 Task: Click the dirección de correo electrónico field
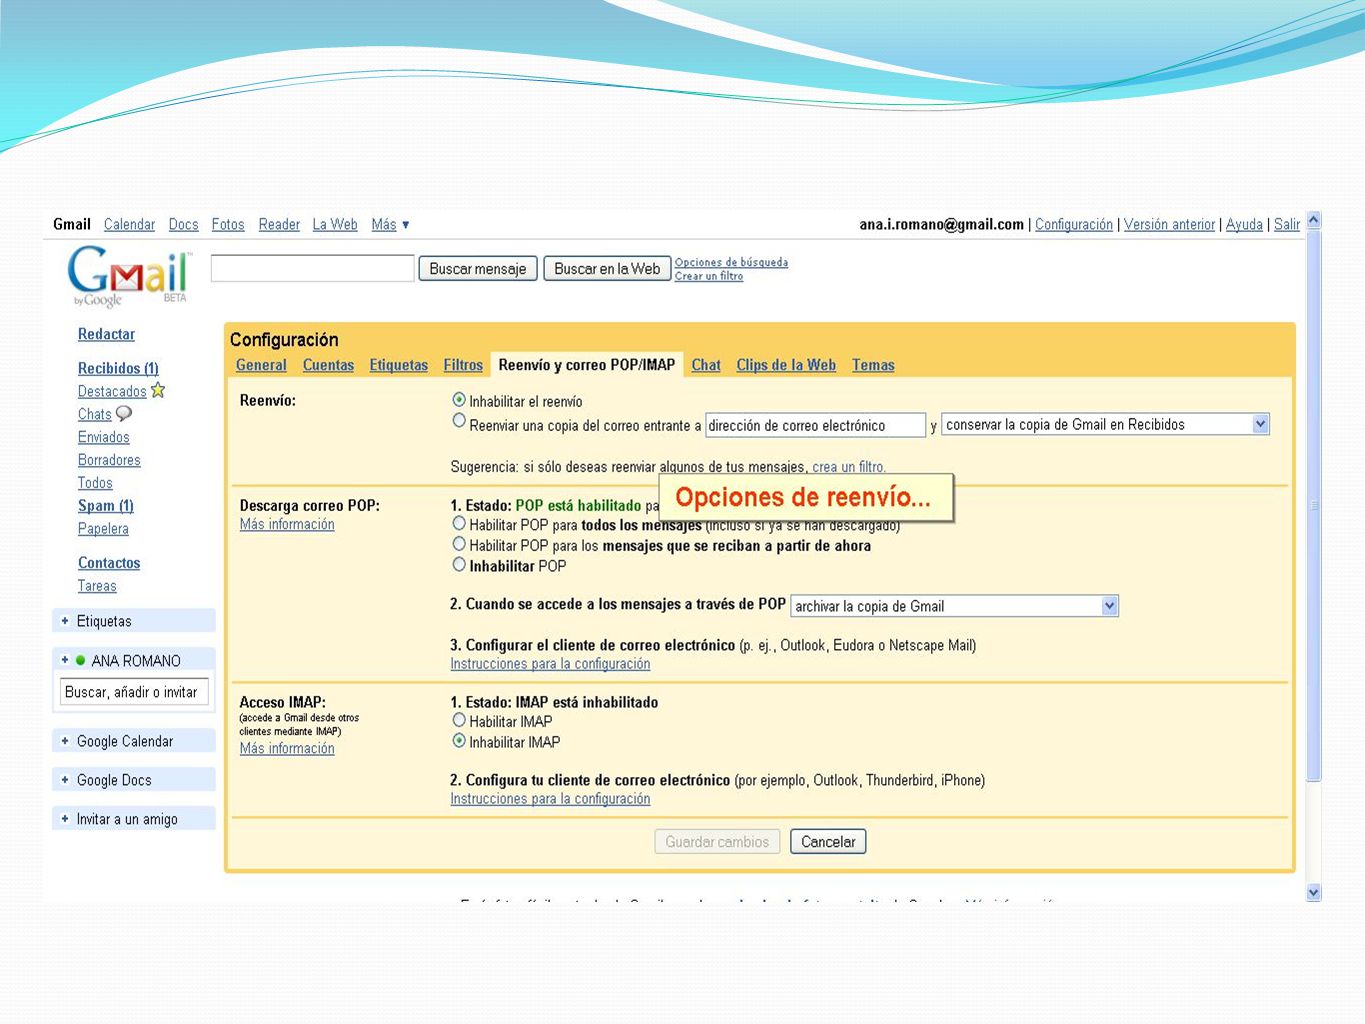click(816, 425)
